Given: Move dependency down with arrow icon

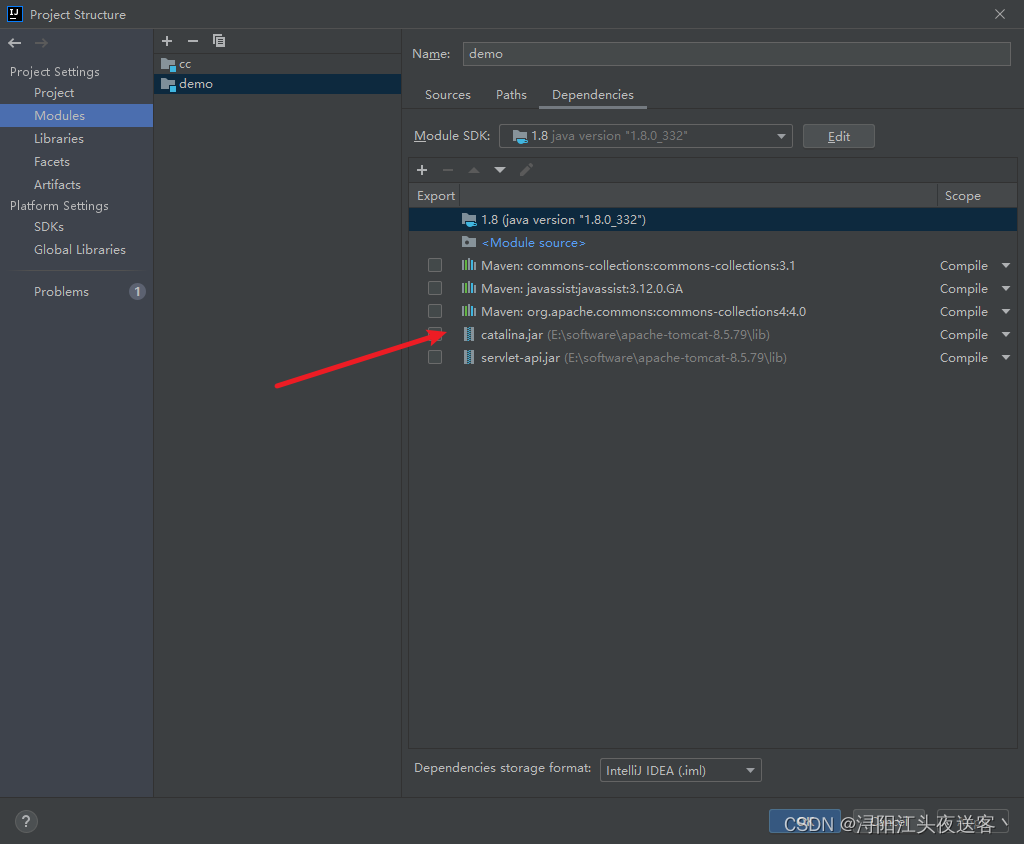Looking at the screenshot, I should tap(500, 170).
